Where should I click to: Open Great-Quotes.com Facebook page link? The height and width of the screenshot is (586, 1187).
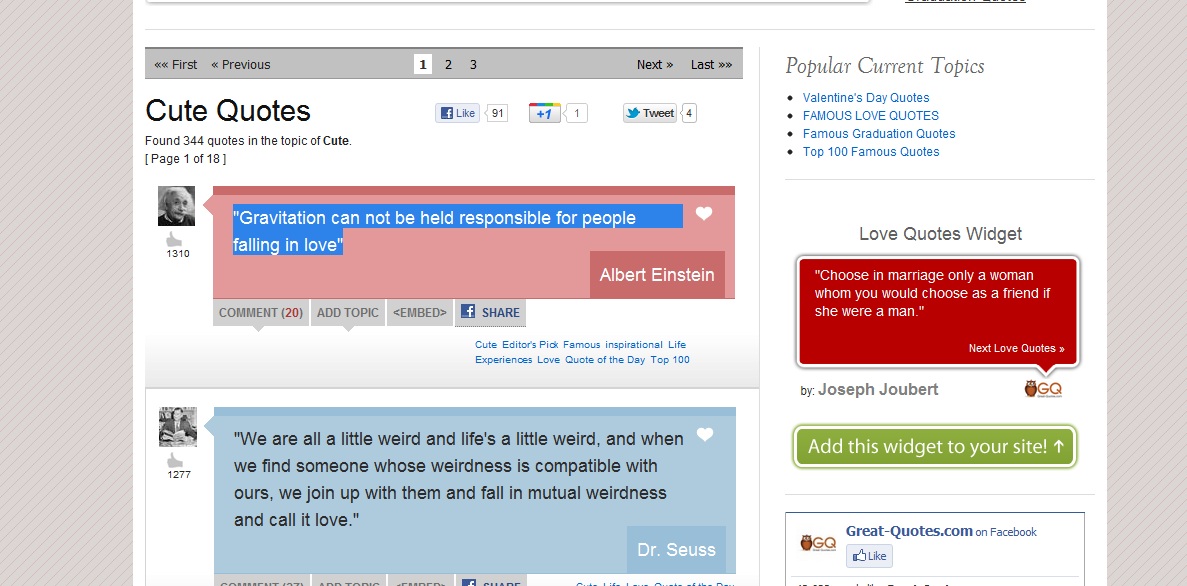pyautogui.click(x=909, y=531)
